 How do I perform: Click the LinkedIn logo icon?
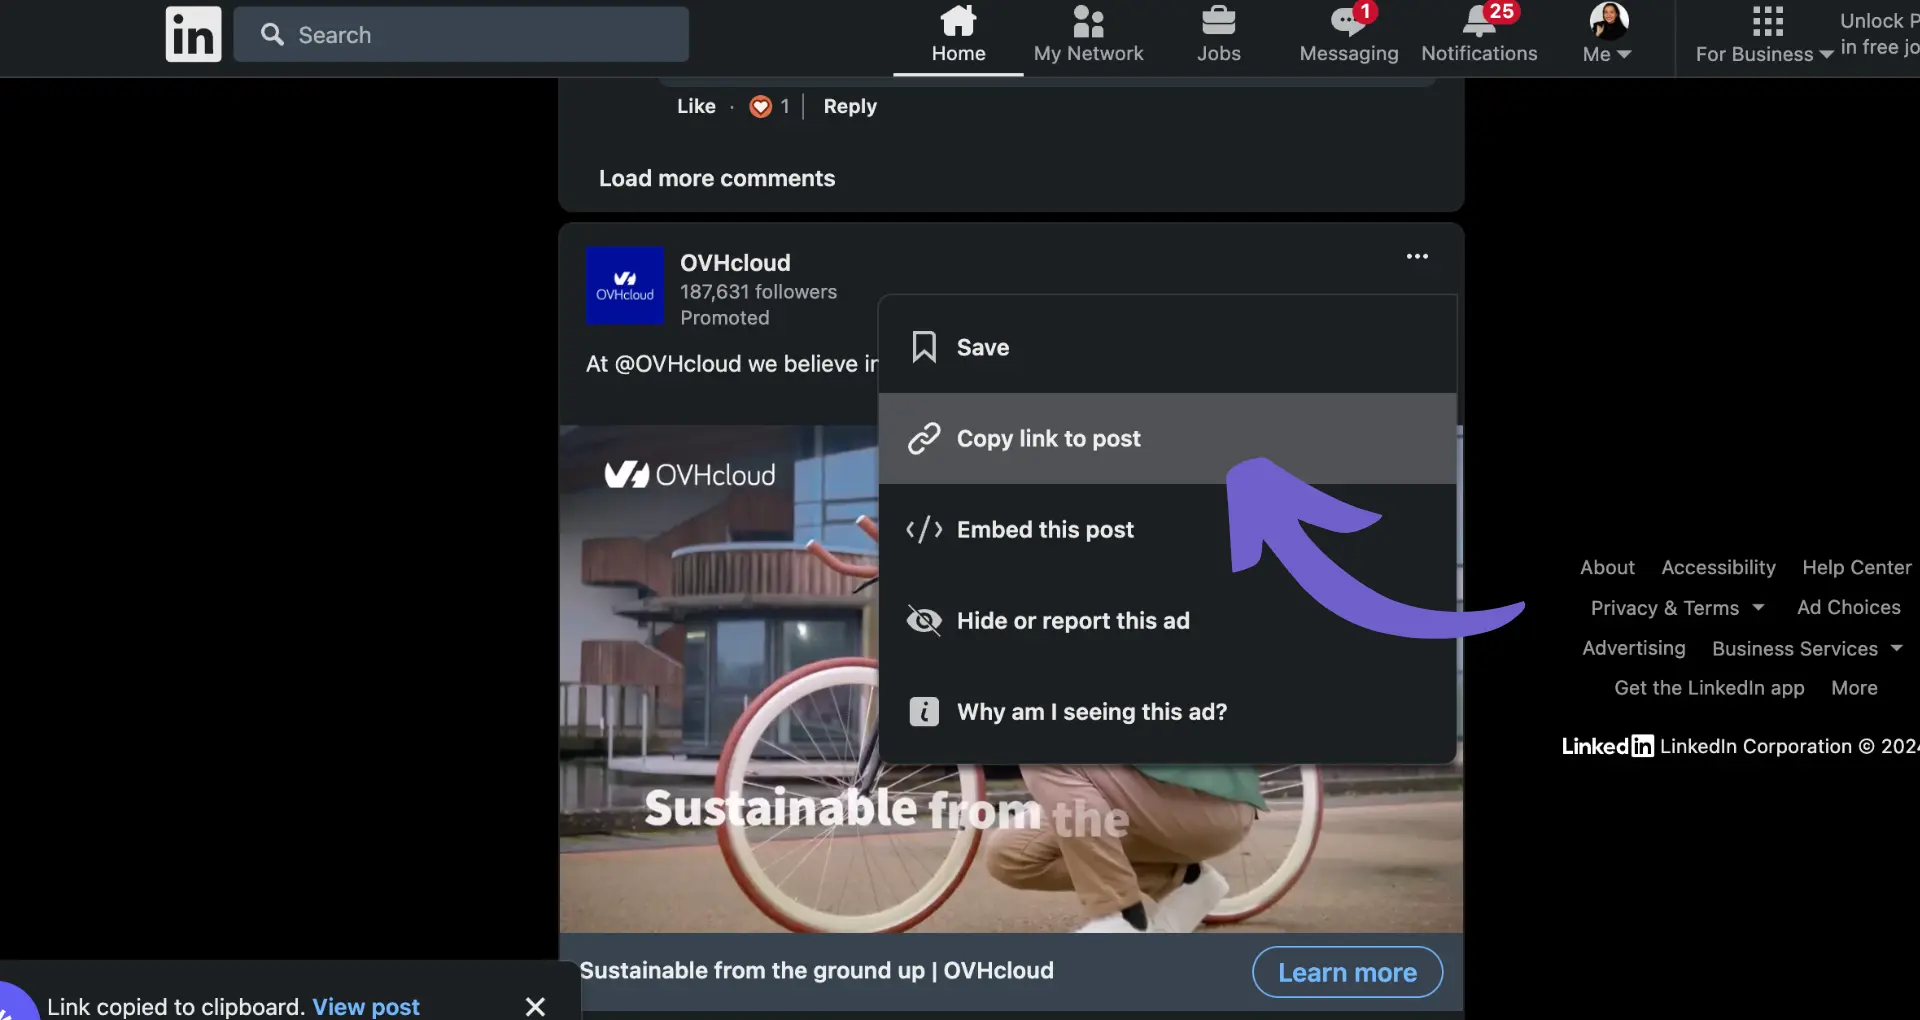193,35
